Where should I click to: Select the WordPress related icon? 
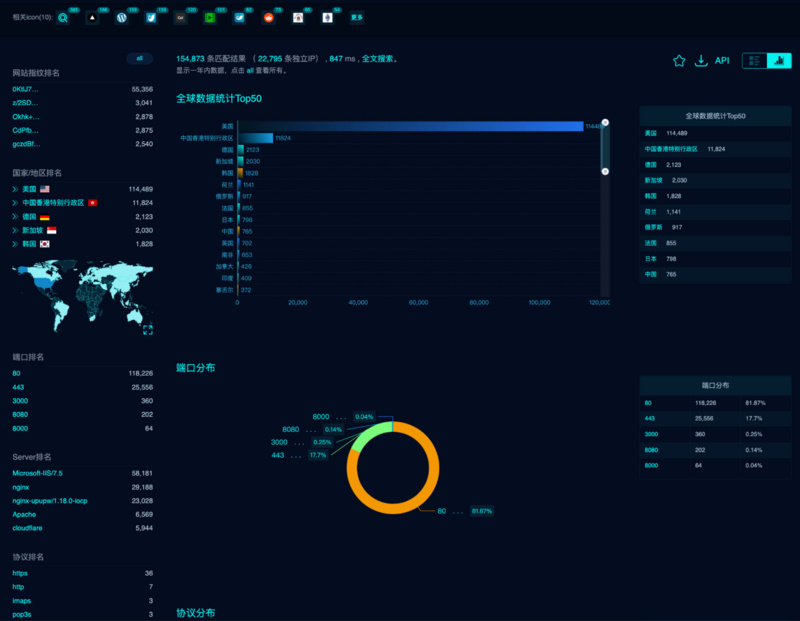pyautogui.click(x=121, y=17)
